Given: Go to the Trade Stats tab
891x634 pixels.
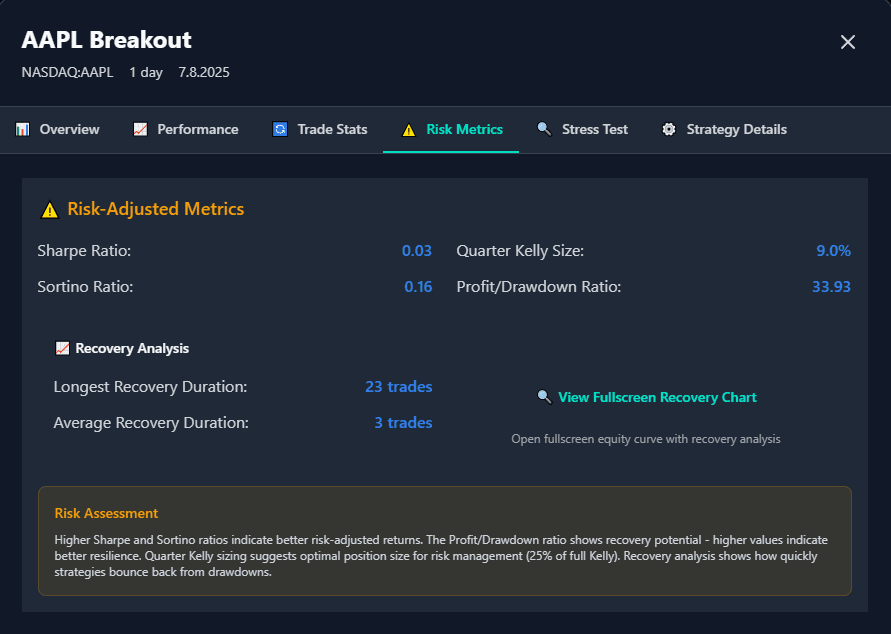Looking at the screenshot, I should pos(320,130).
